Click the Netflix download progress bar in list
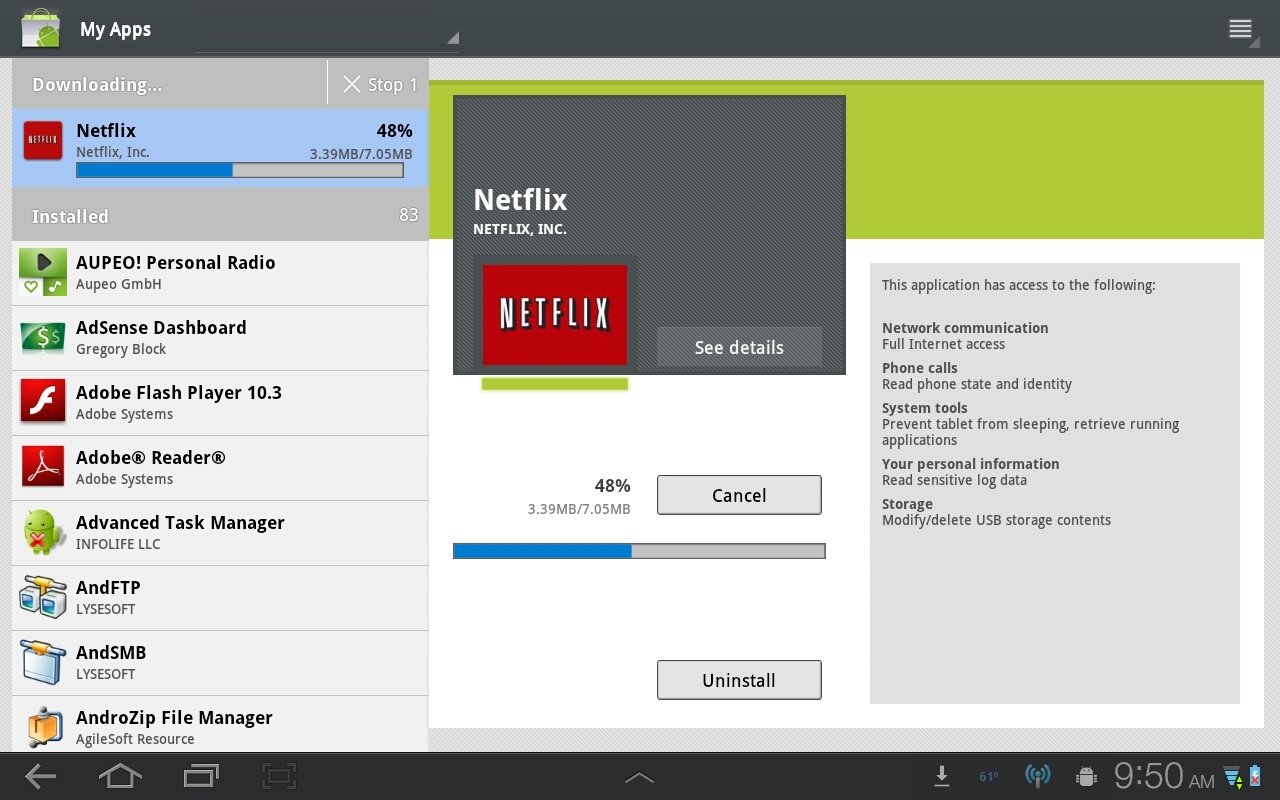Viewport: 1280px width, 800px height. tap(240, 171)
